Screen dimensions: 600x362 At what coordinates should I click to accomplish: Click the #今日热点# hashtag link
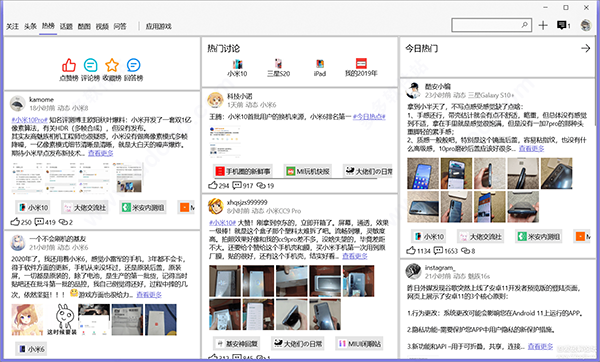[x=369, y=116]
